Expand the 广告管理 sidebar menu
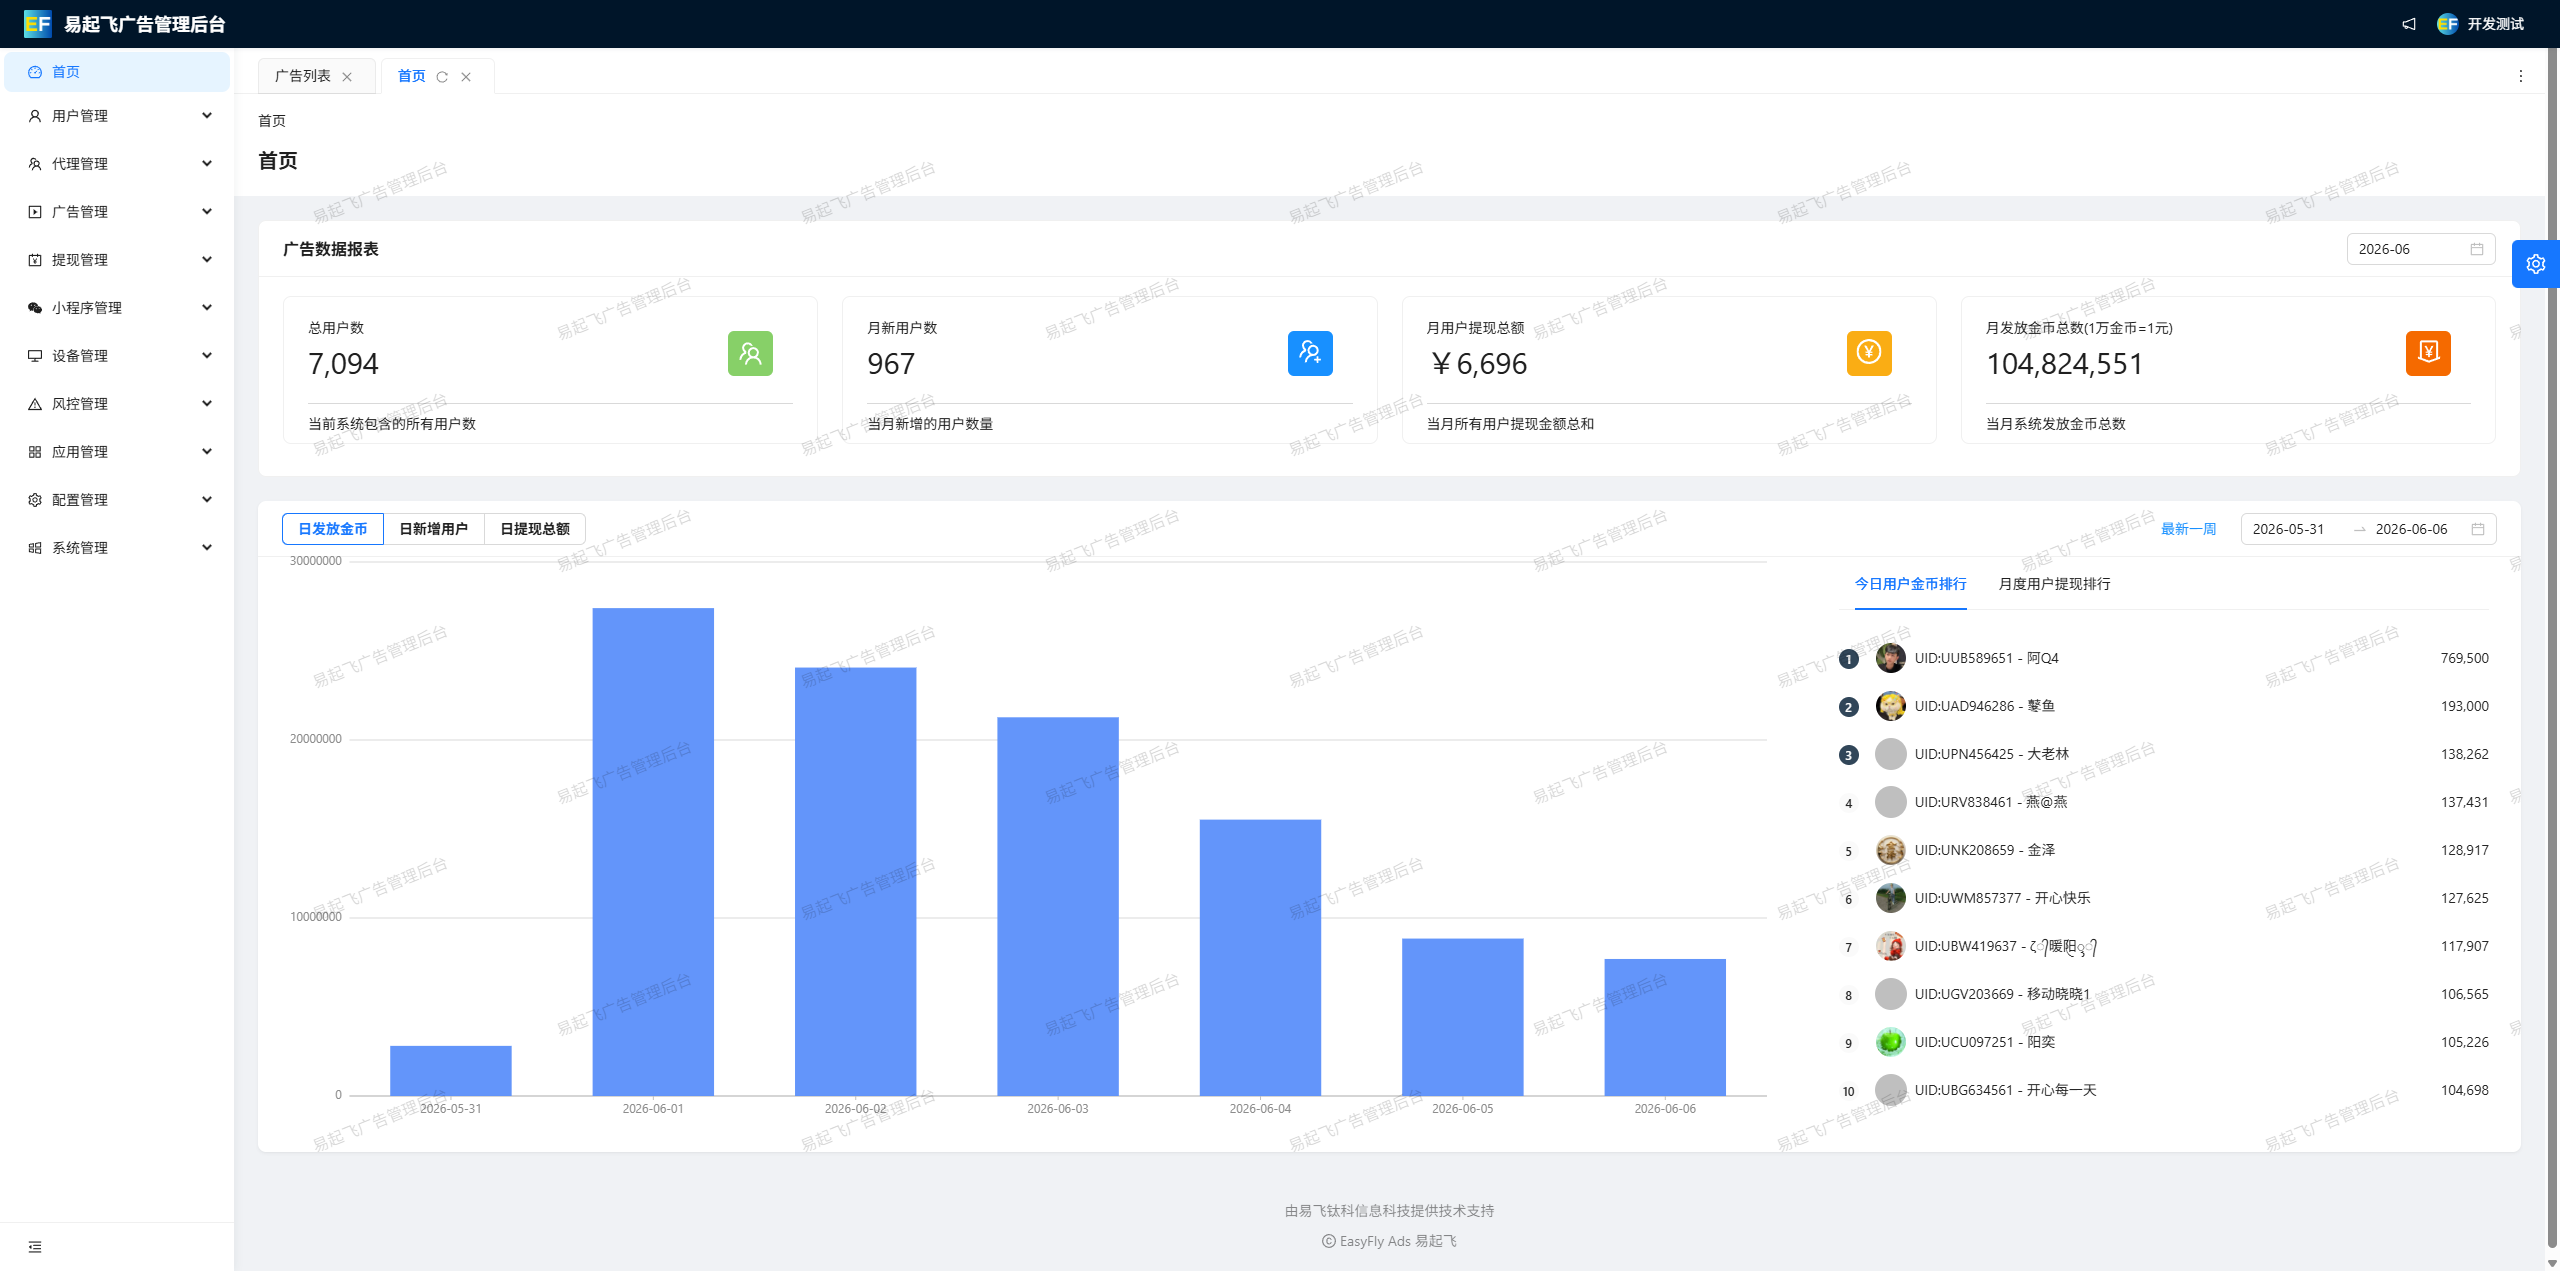2560x1271 pixels. [118, 212]
